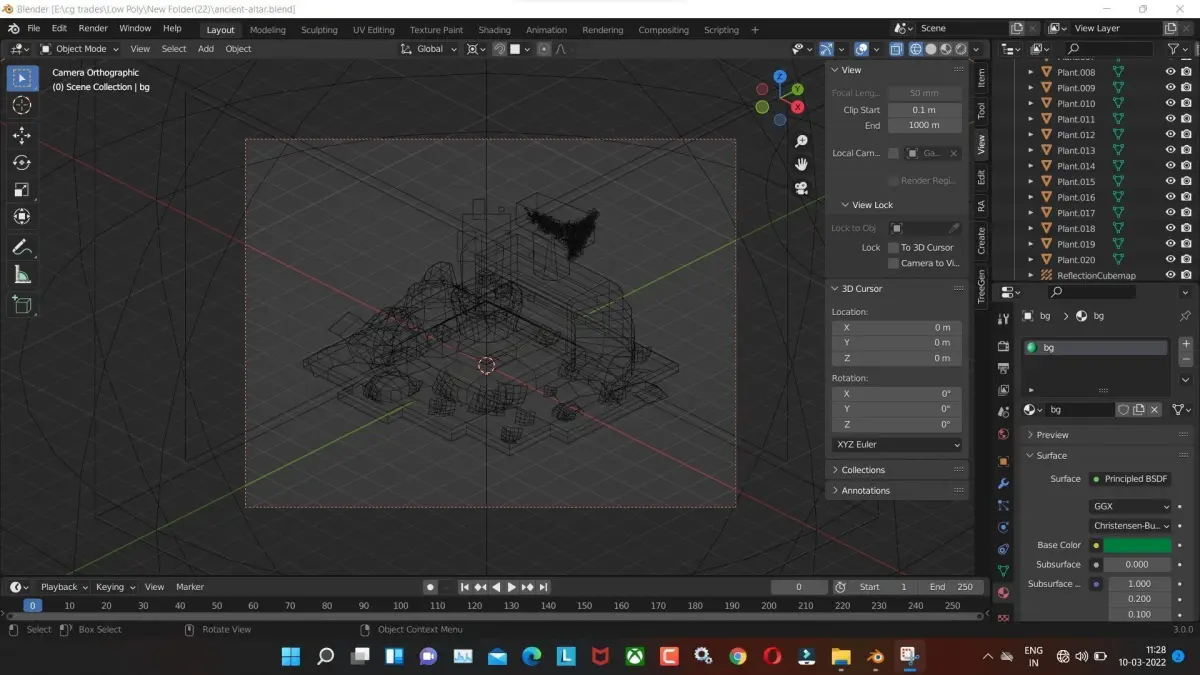Viewport: 1200px width, 675px height.
Task: Open the Material properties tab icon
Action: (x=1003, y=593)
